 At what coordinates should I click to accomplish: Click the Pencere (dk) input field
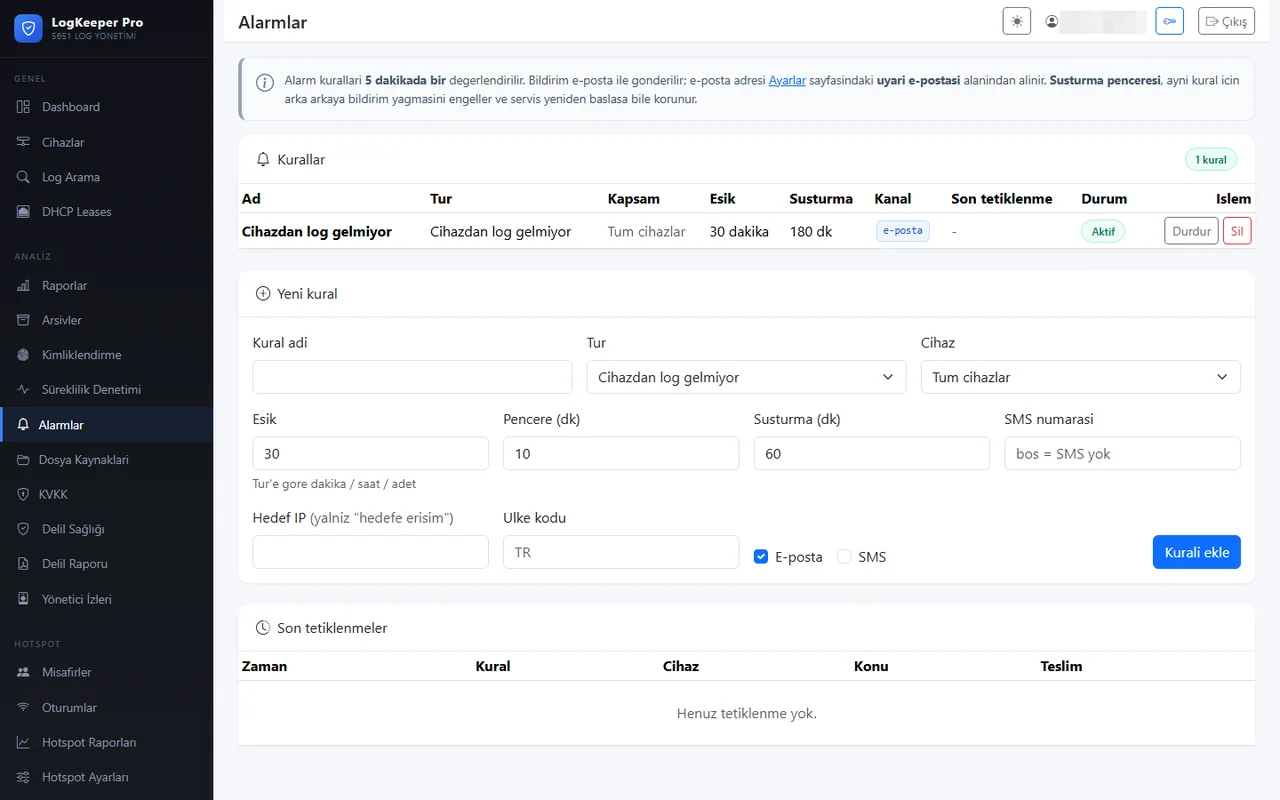[621, 453]
